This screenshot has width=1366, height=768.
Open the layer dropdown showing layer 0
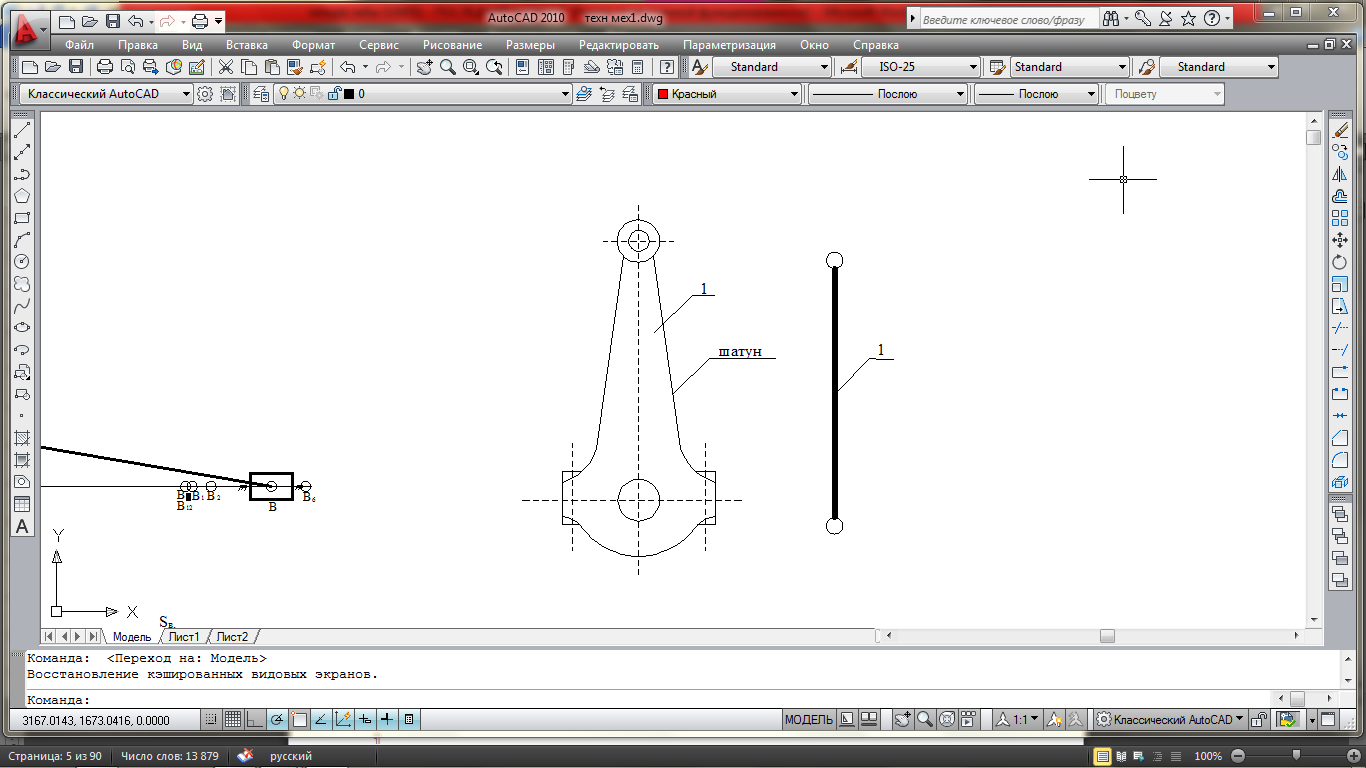pyautogui.click(x=460, y=94)
